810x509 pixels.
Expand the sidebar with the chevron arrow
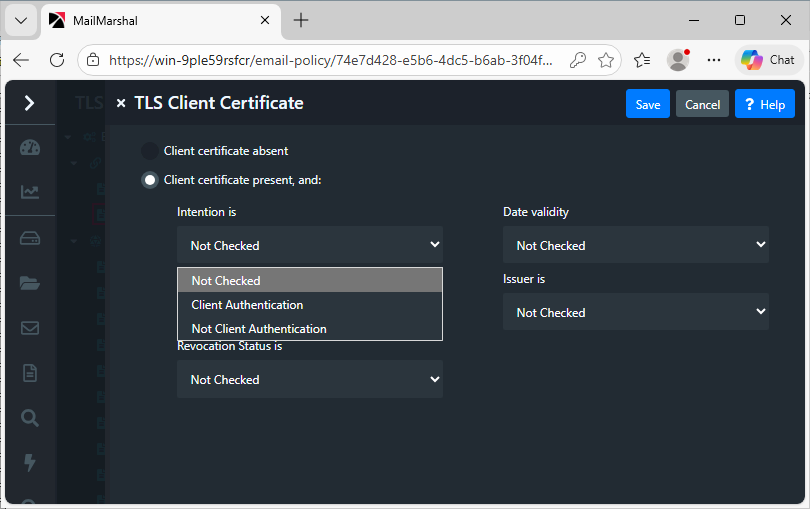(x=30, y=103)
